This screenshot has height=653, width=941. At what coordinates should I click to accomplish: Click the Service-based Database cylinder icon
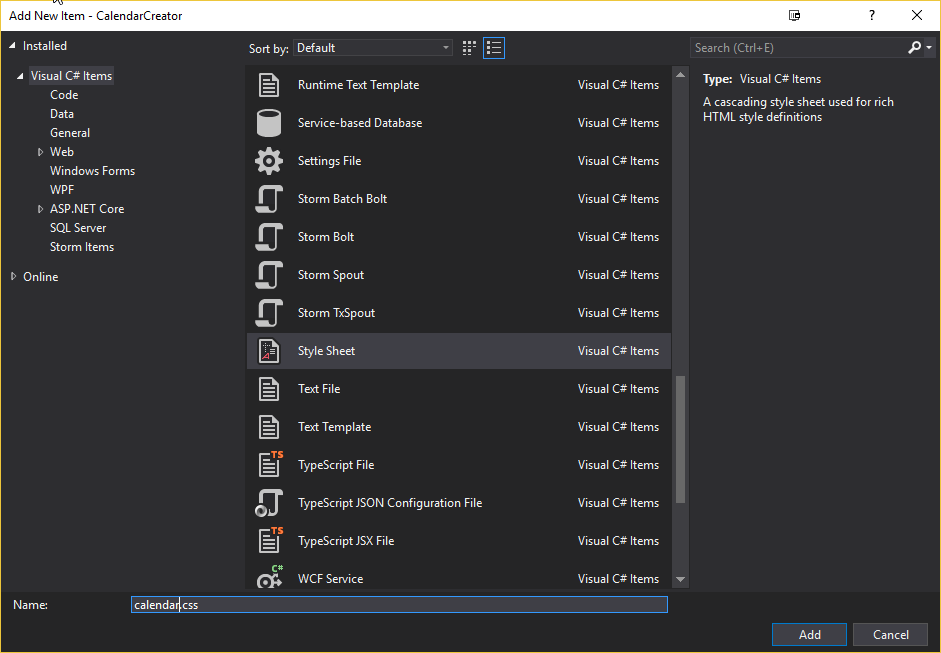click(x=269, y=123)
